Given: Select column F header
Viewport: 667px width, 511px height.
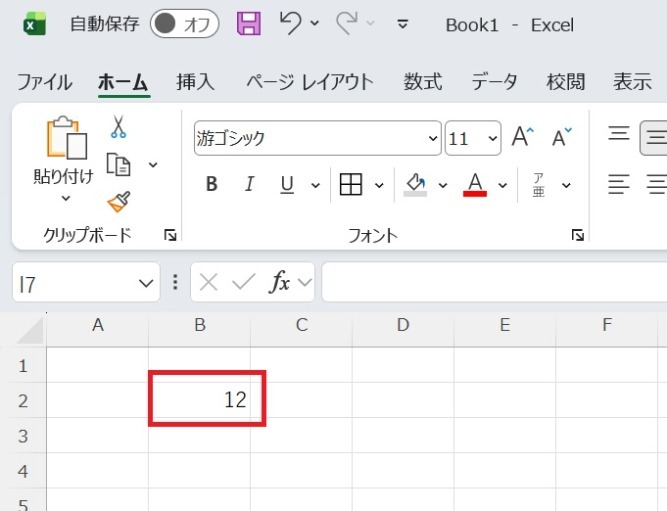Looking at the screenshot, I should [607, 325].
